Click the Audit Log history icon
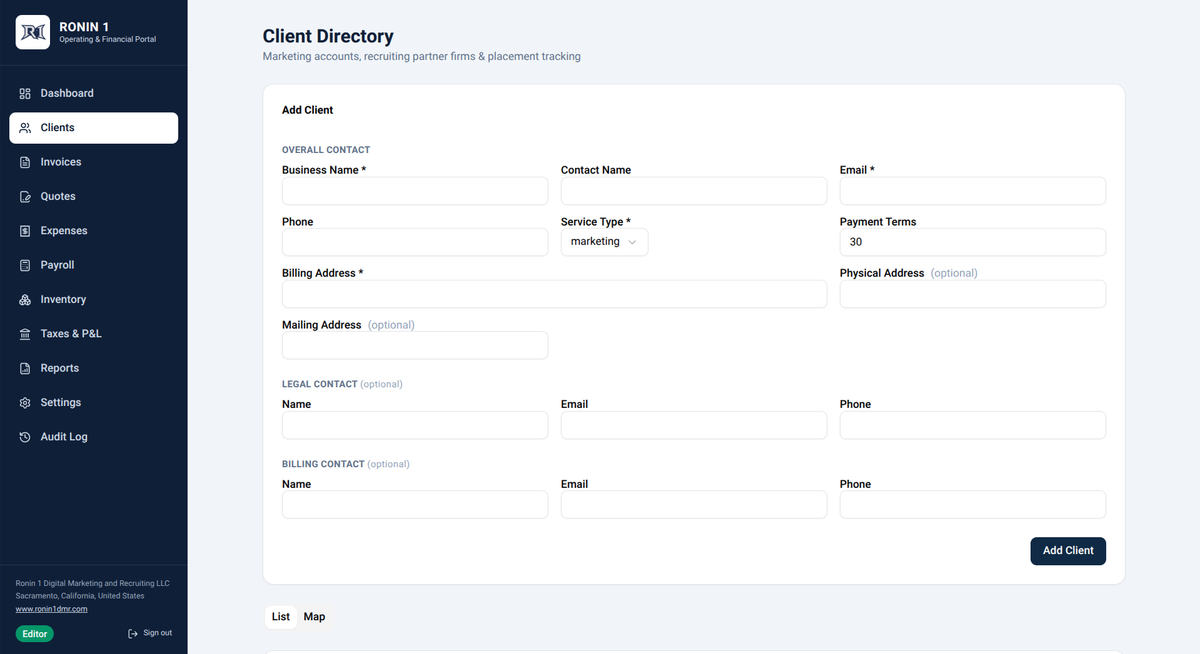 point(25,437)
